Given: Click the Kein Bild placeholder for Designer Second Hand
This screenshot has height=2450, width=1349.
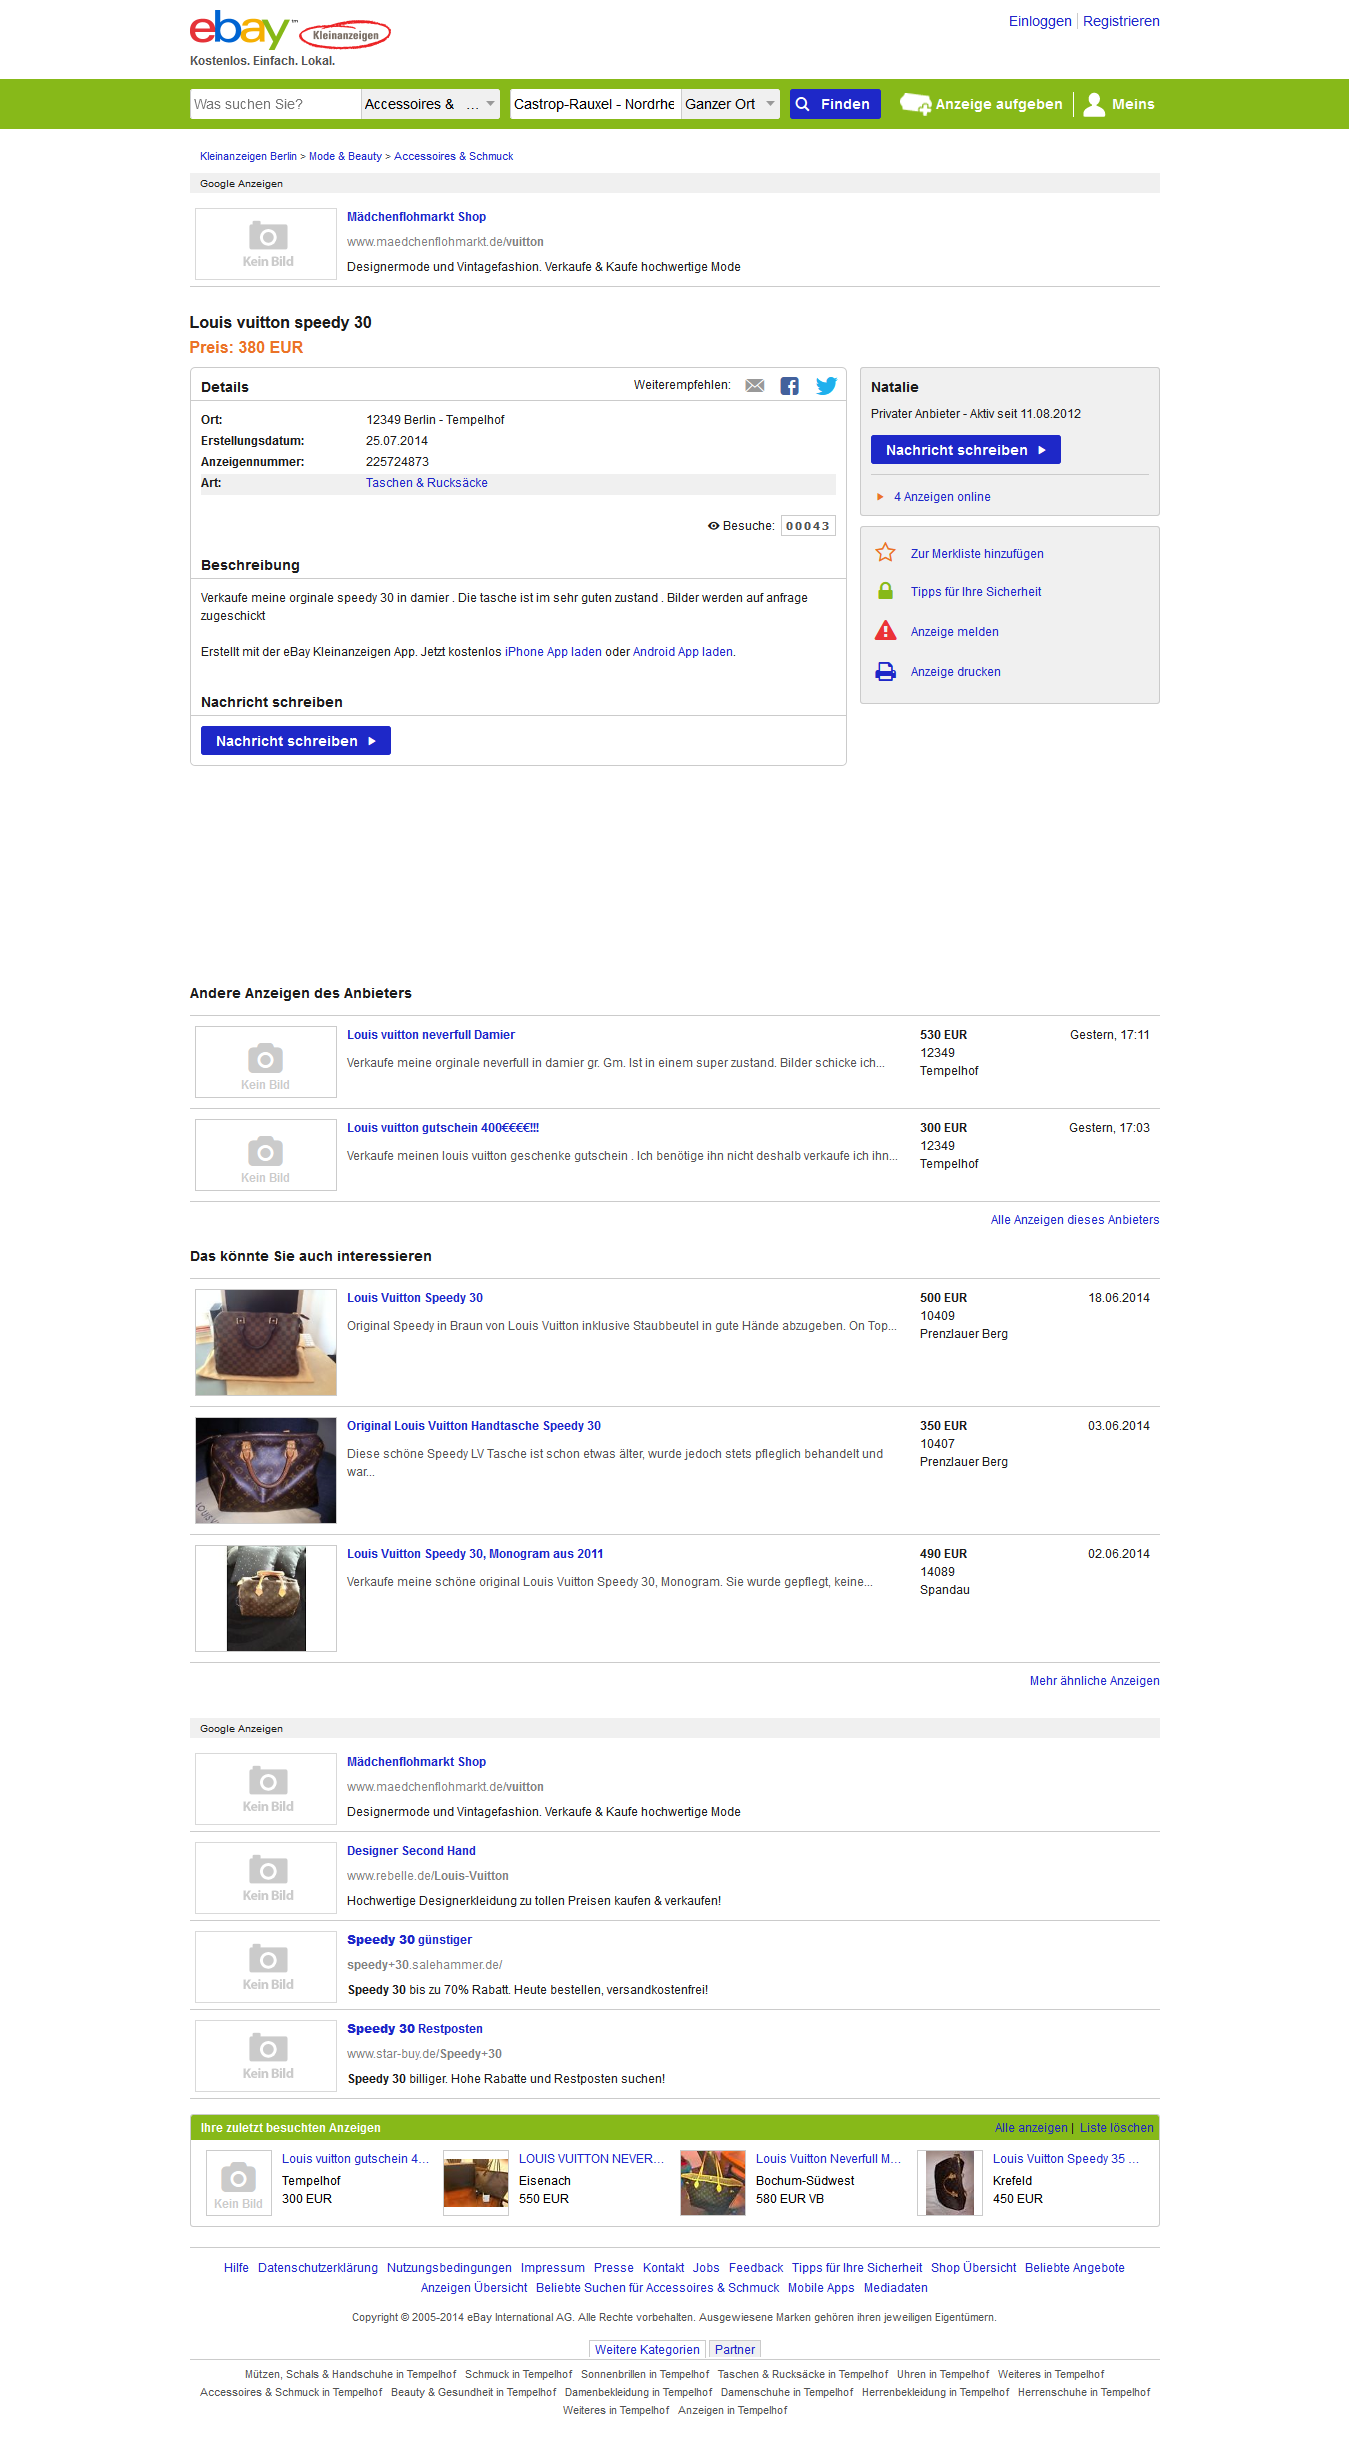Looking at the screenshot, I should 266,1878.
